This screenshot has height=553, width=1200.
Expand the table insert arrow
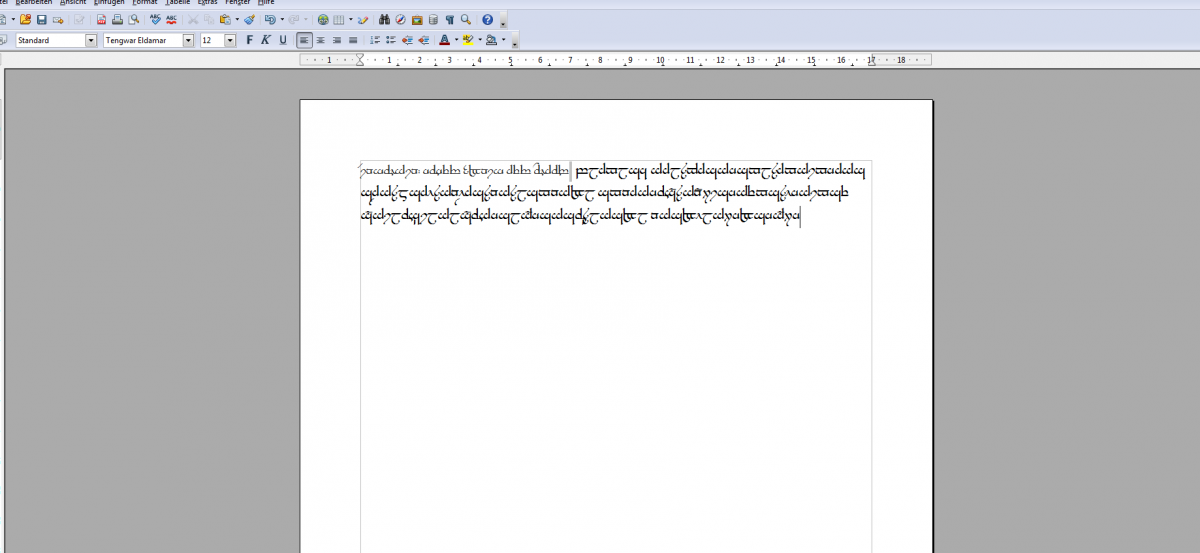pos(351,19)
